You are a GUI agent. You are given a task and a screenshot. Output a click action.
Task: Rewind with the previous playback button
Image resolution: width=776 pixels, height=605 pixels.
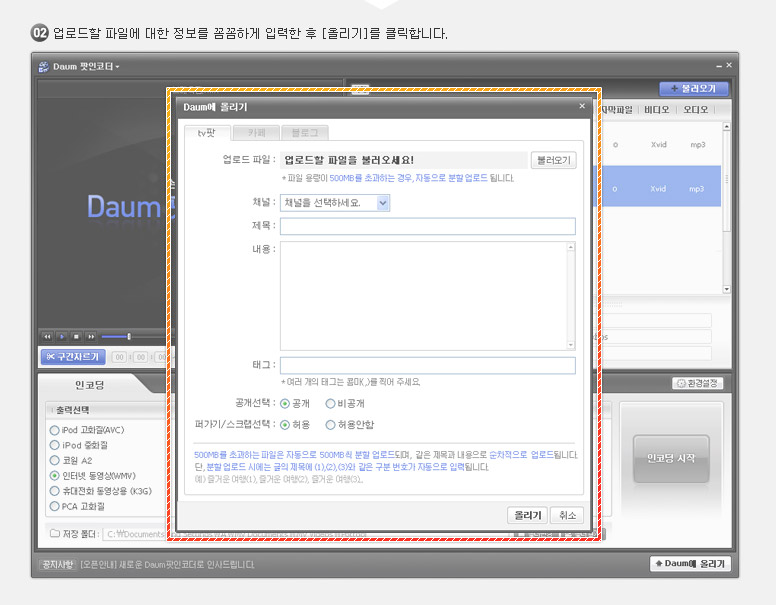pos(48,337)
